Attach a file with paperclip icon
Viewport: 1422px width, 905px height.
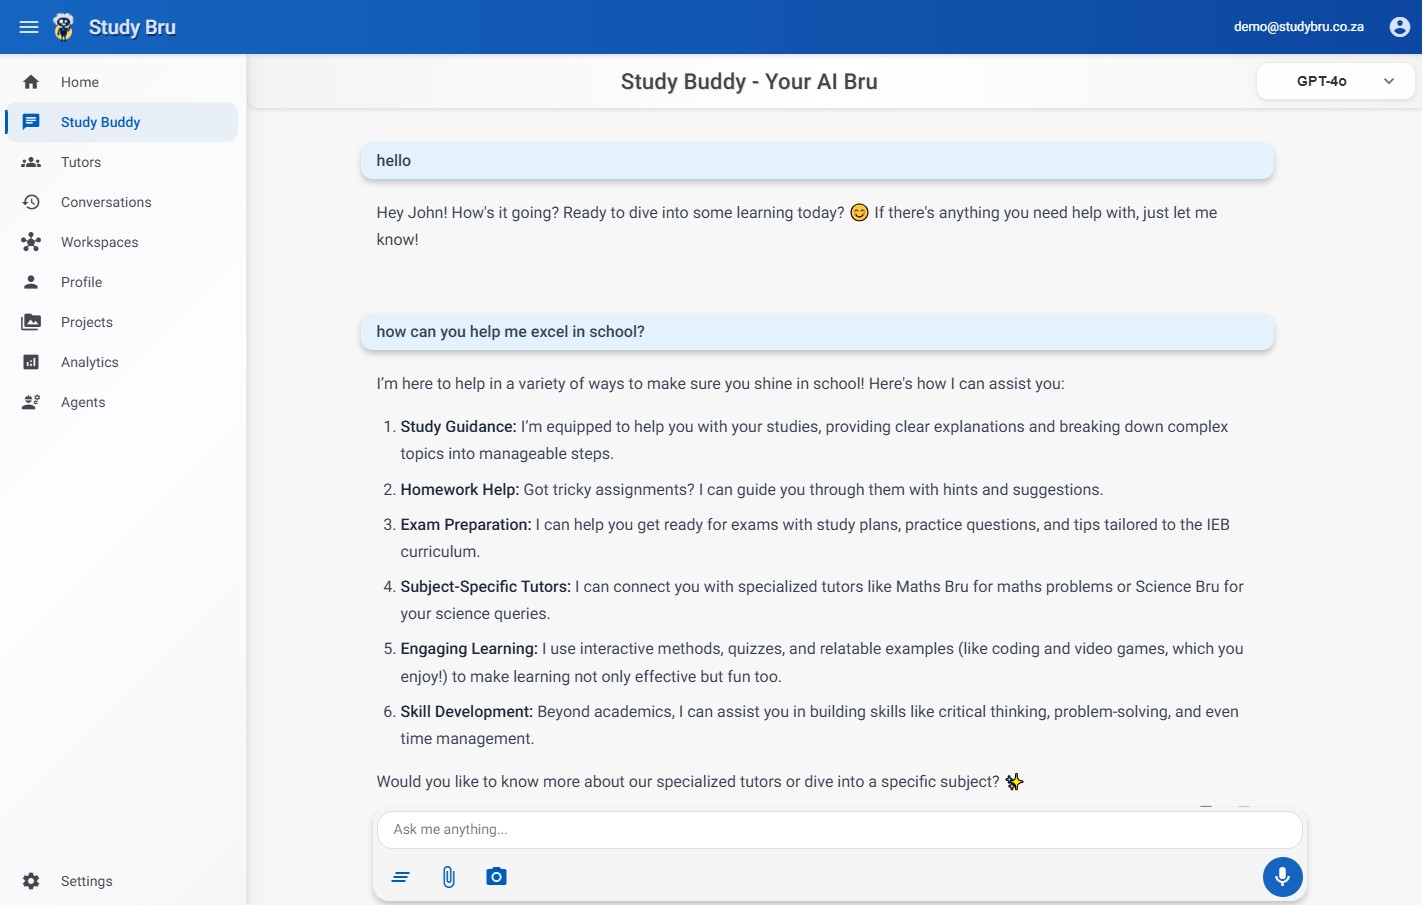point(448,877)
